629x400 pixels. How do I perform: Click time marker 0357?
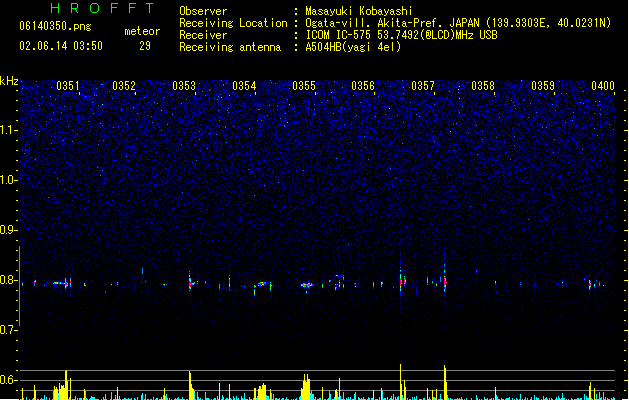point(423,86)
